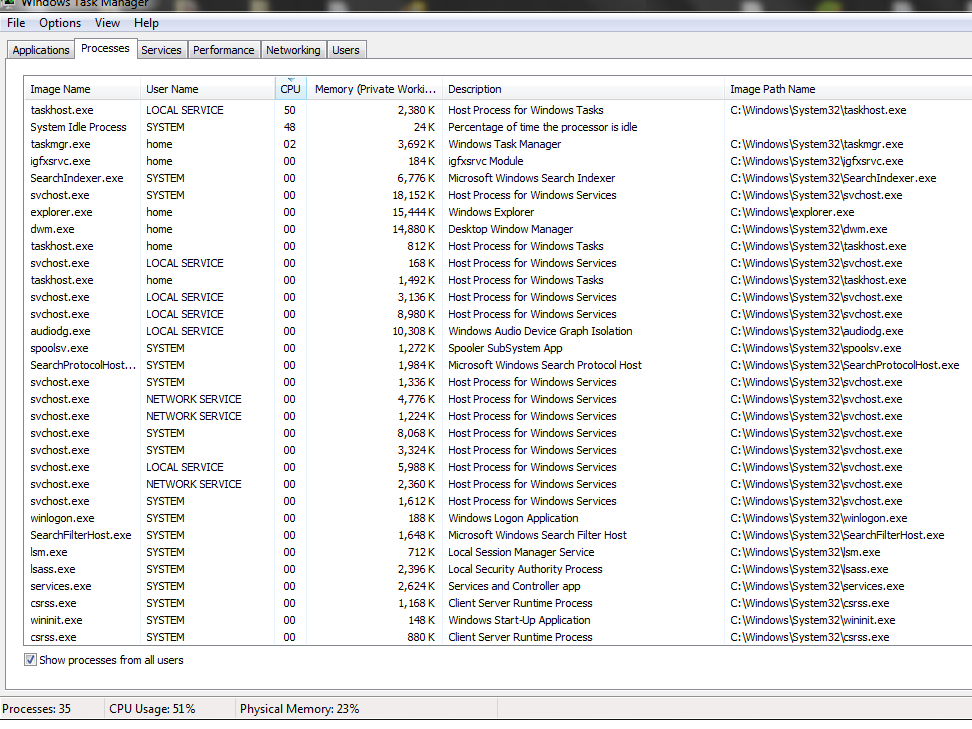This screenshot has height=729, width=972.
Task: Select svchost.exe with 168 K memory
Action: 498,263
